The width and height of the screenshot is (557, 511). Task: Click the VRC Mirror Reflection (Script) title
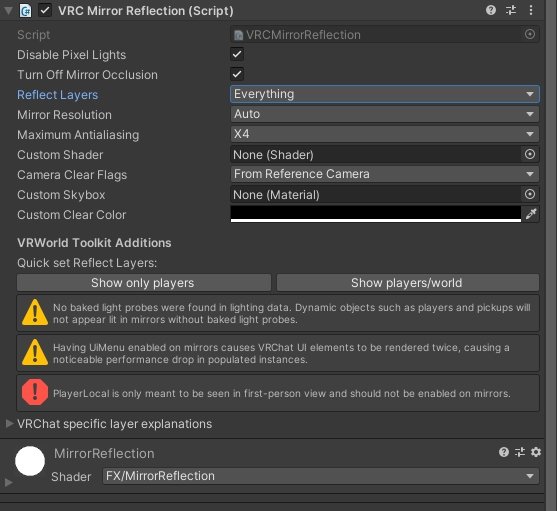(146, 11)
